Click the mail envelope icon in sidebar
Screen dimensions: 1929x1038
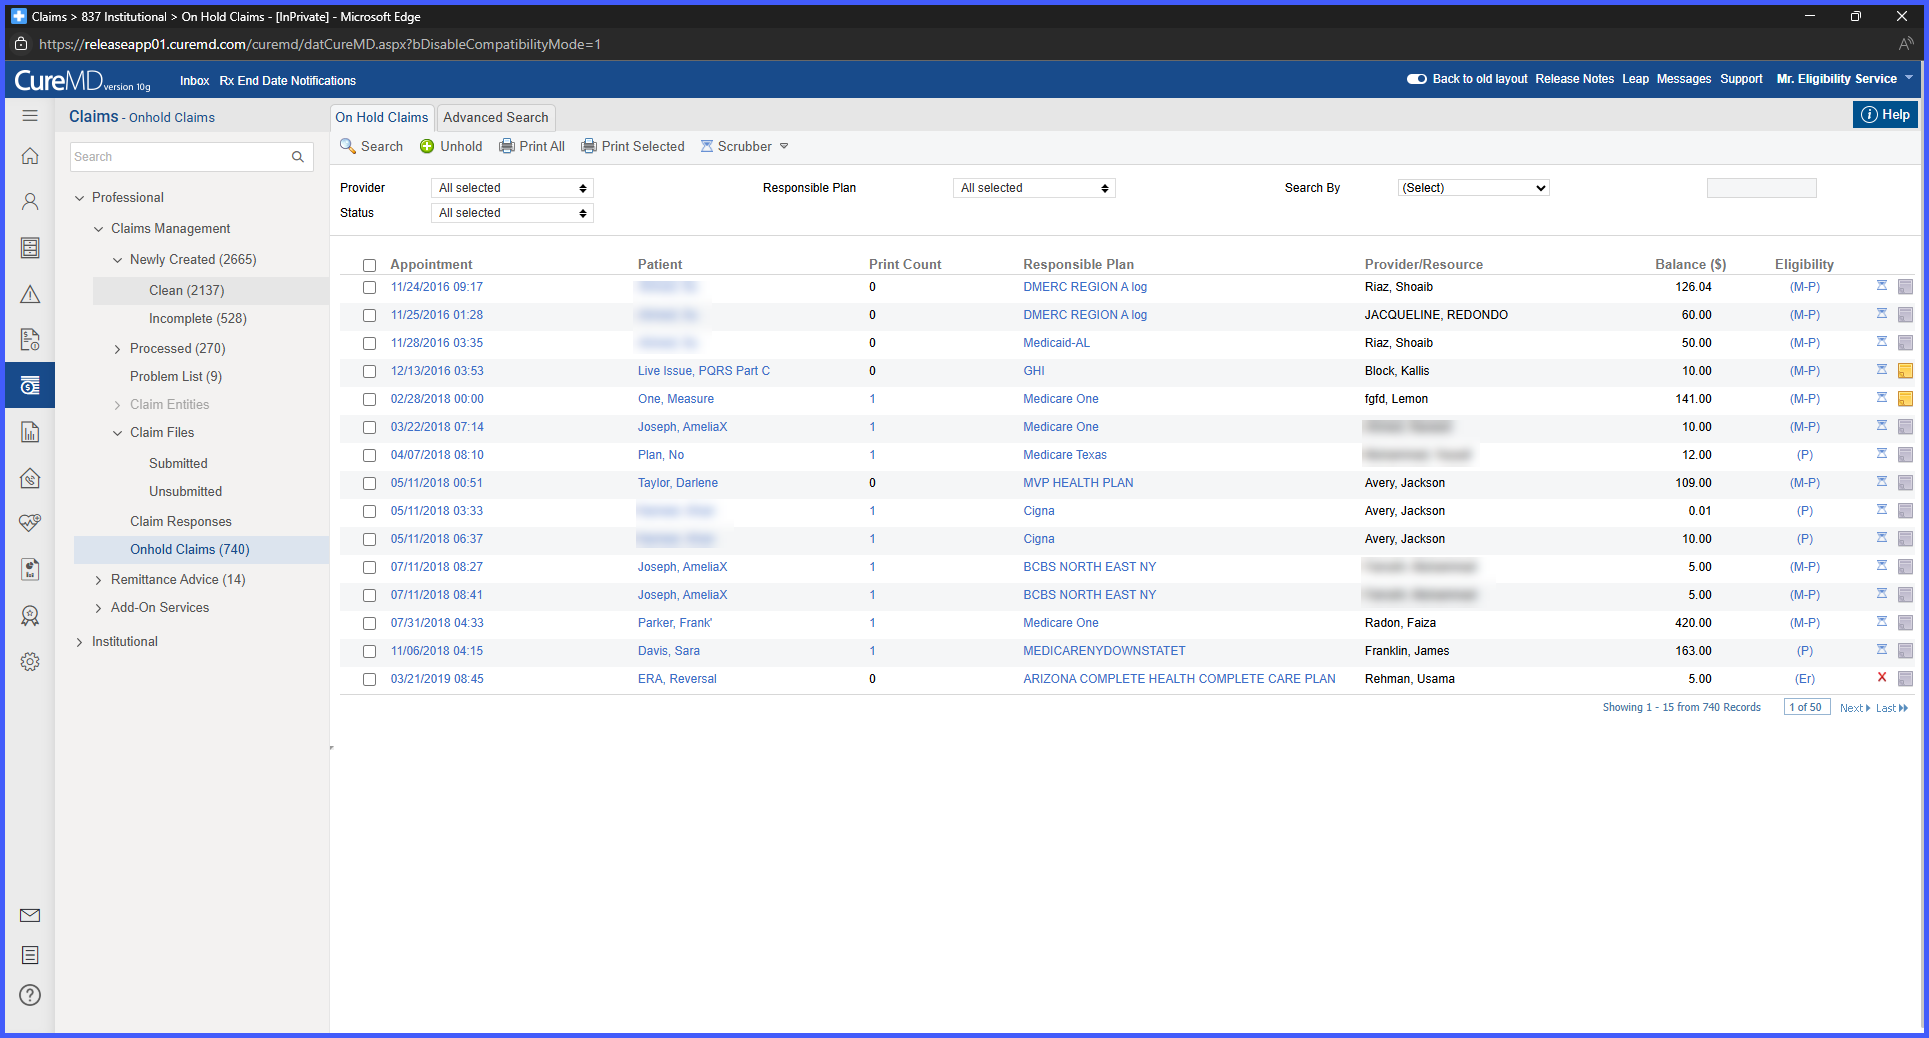pos(30,915)
